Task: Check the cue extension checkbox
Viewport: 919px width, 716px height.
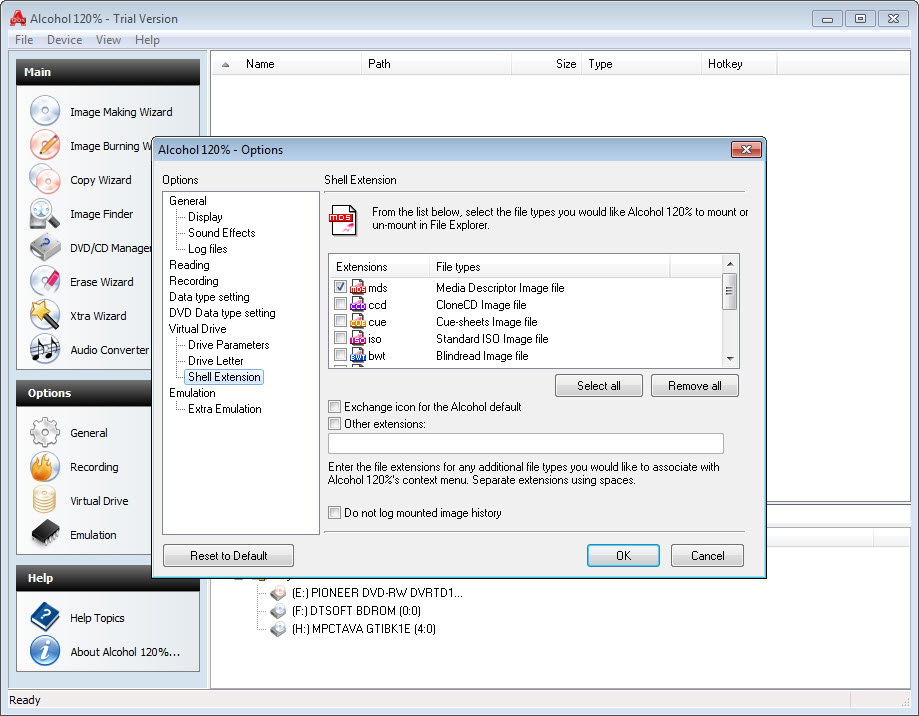Action: point(340,321)
